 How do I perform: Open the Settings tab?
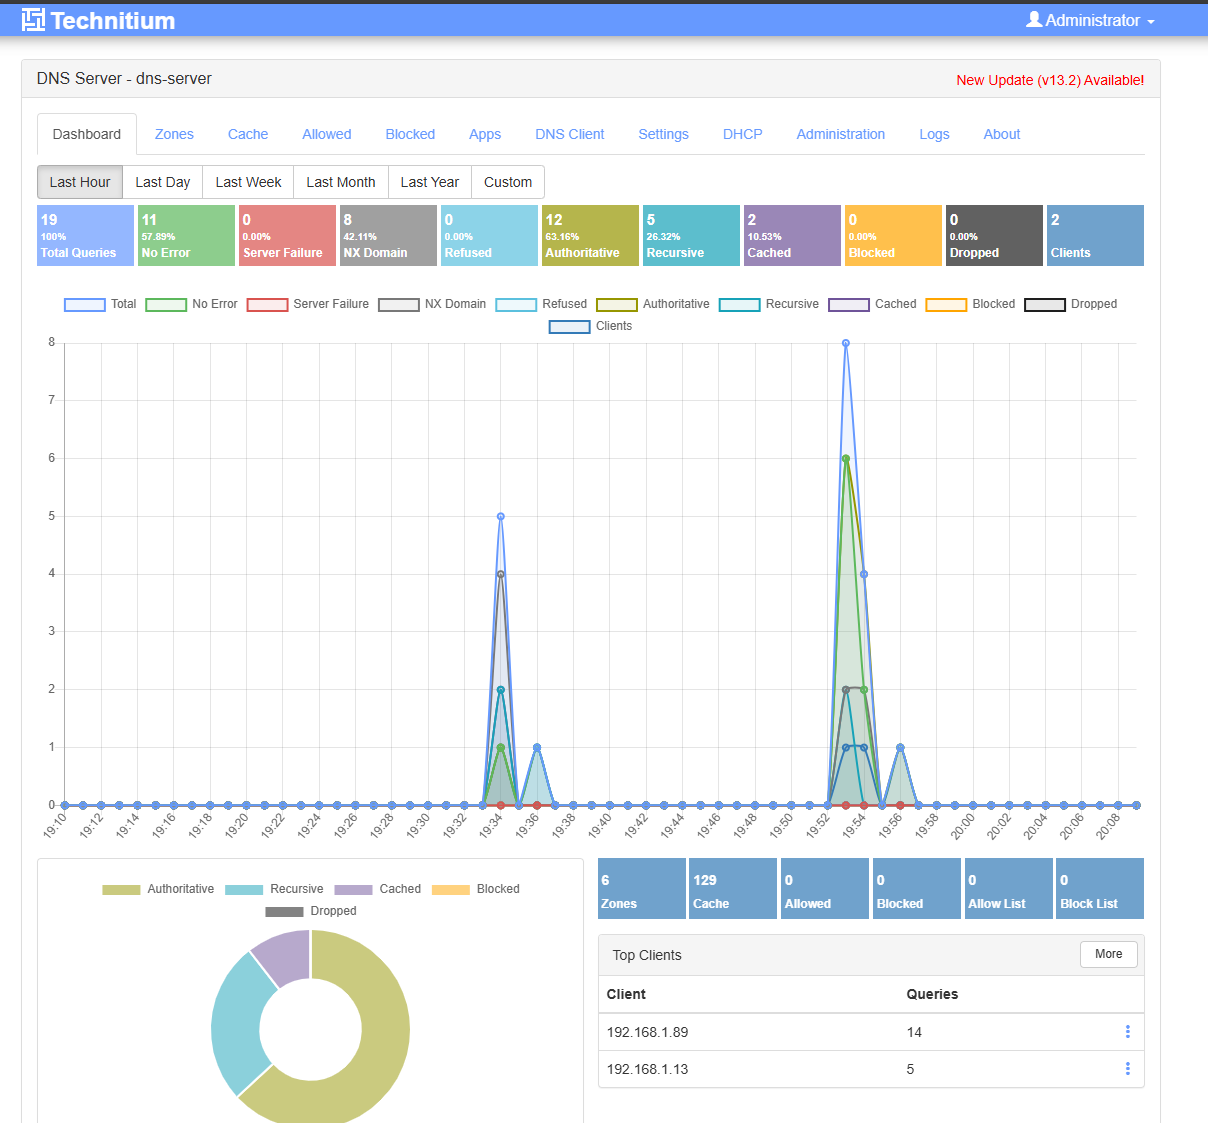coord(664,134)
